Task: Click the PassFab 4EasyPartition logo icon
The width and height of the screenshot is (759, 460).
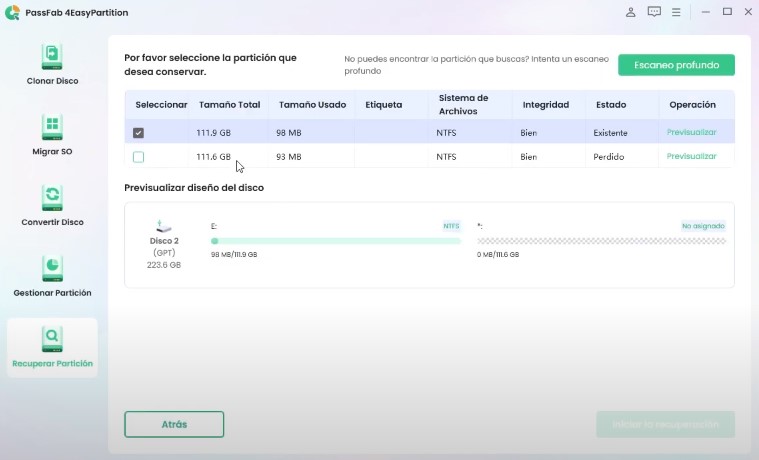Action: [x=12, y=12]
